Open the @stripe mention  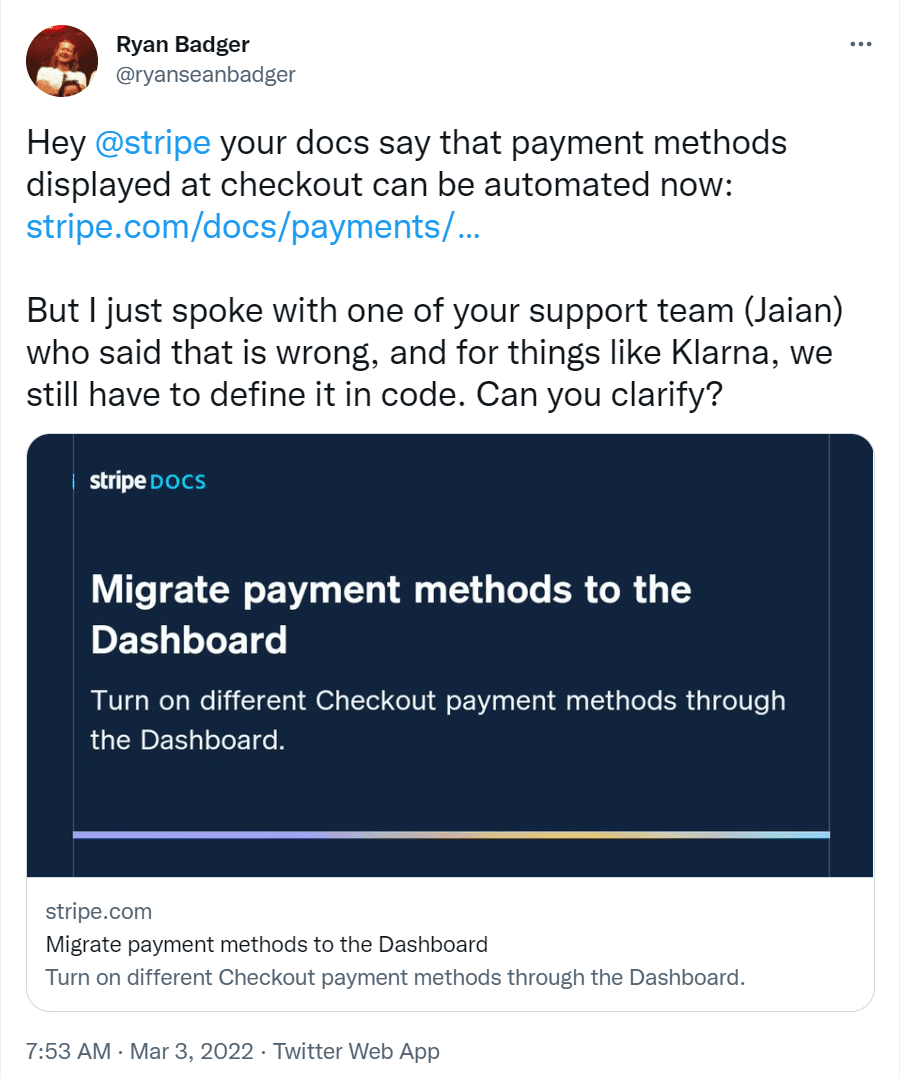[153, 143]
